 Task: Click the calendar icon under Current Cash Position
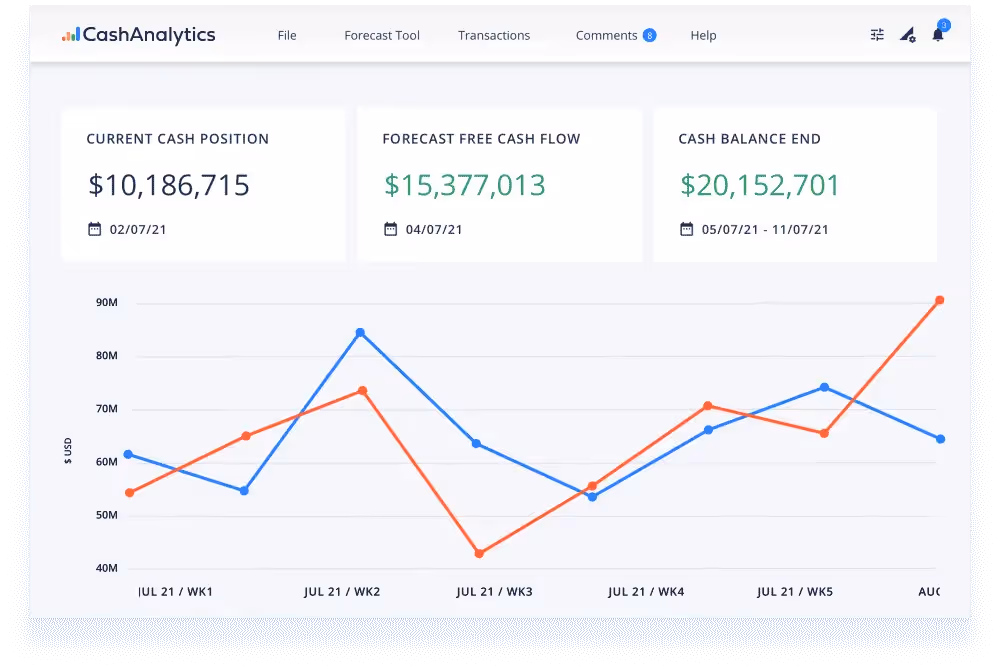point(93,228)
